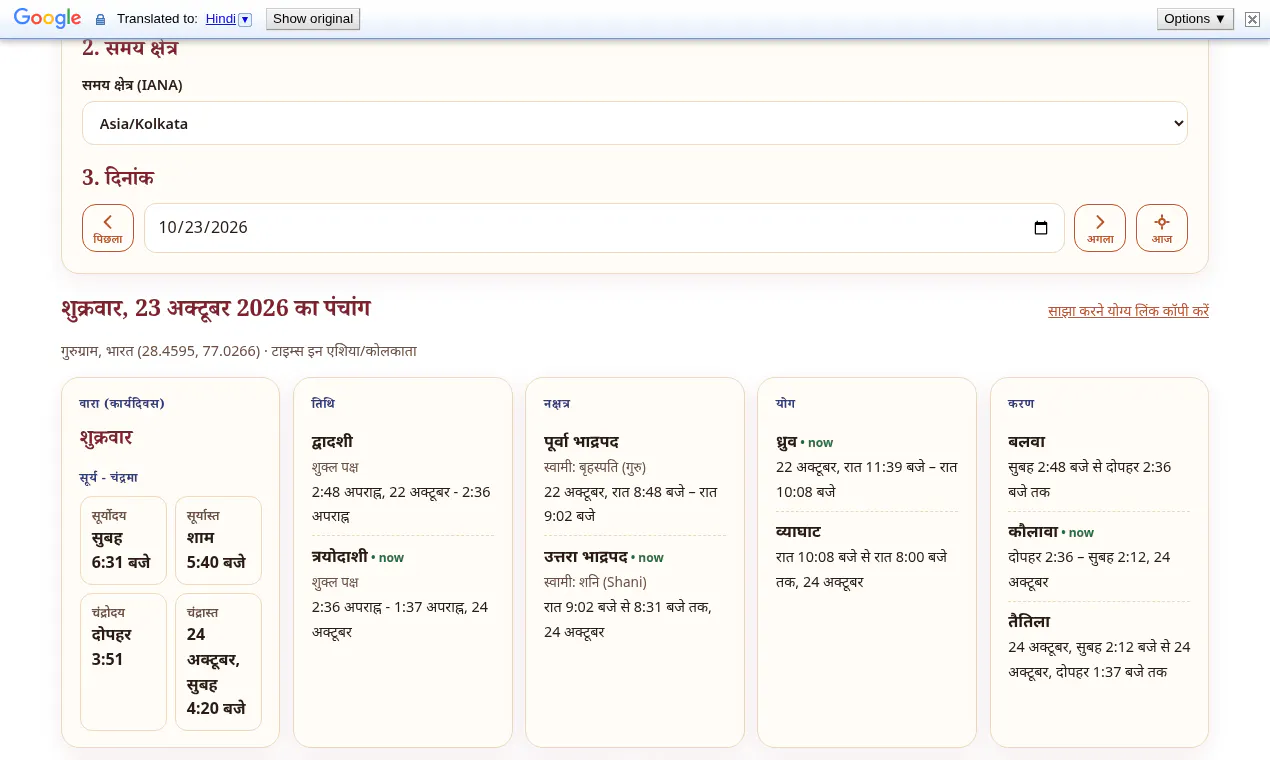The image size is (1270, 760).
Task: Click heading शुक्रवार, 23 अक्टूबर 2026 का पंचांग
Action: tap(216, 308)
